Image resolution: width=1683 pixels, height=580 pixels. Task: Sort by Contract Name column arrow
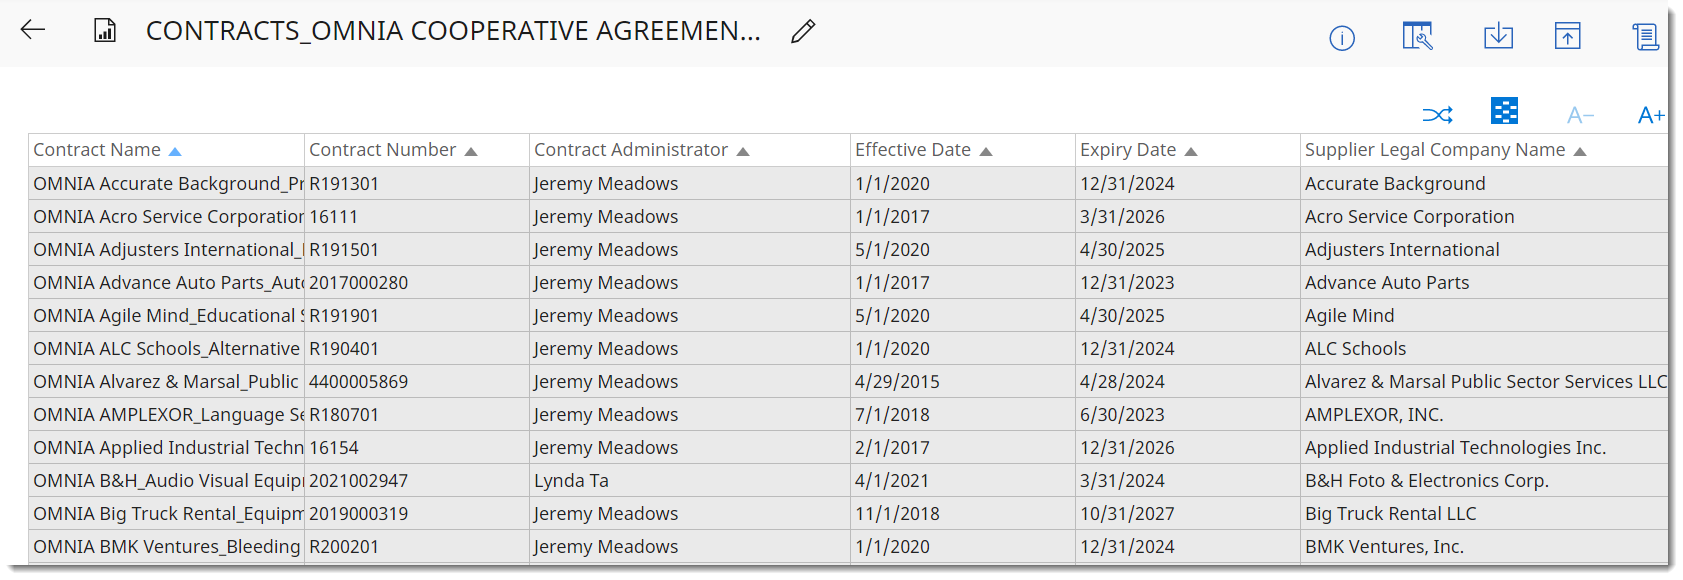point(175,151)
